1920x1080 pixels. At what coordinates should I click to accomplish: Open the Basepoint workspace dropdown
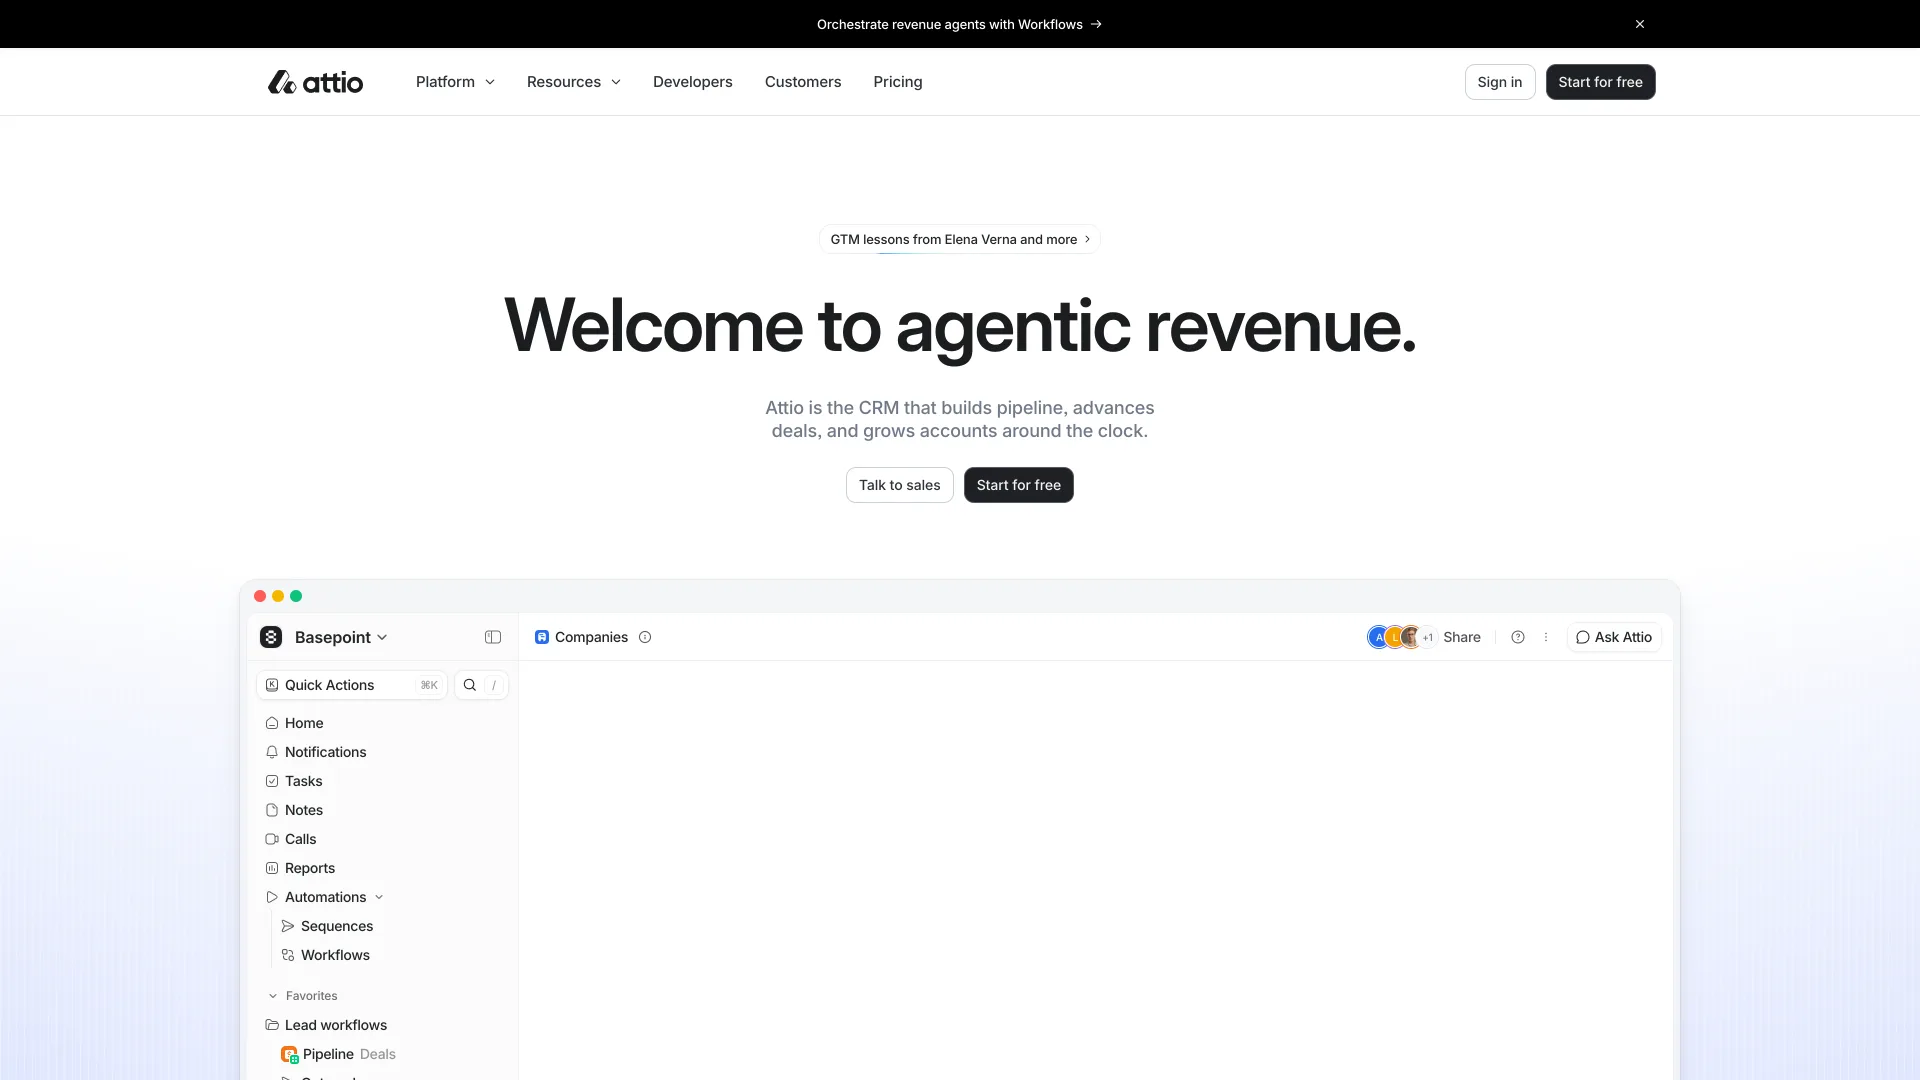(341, 637)
